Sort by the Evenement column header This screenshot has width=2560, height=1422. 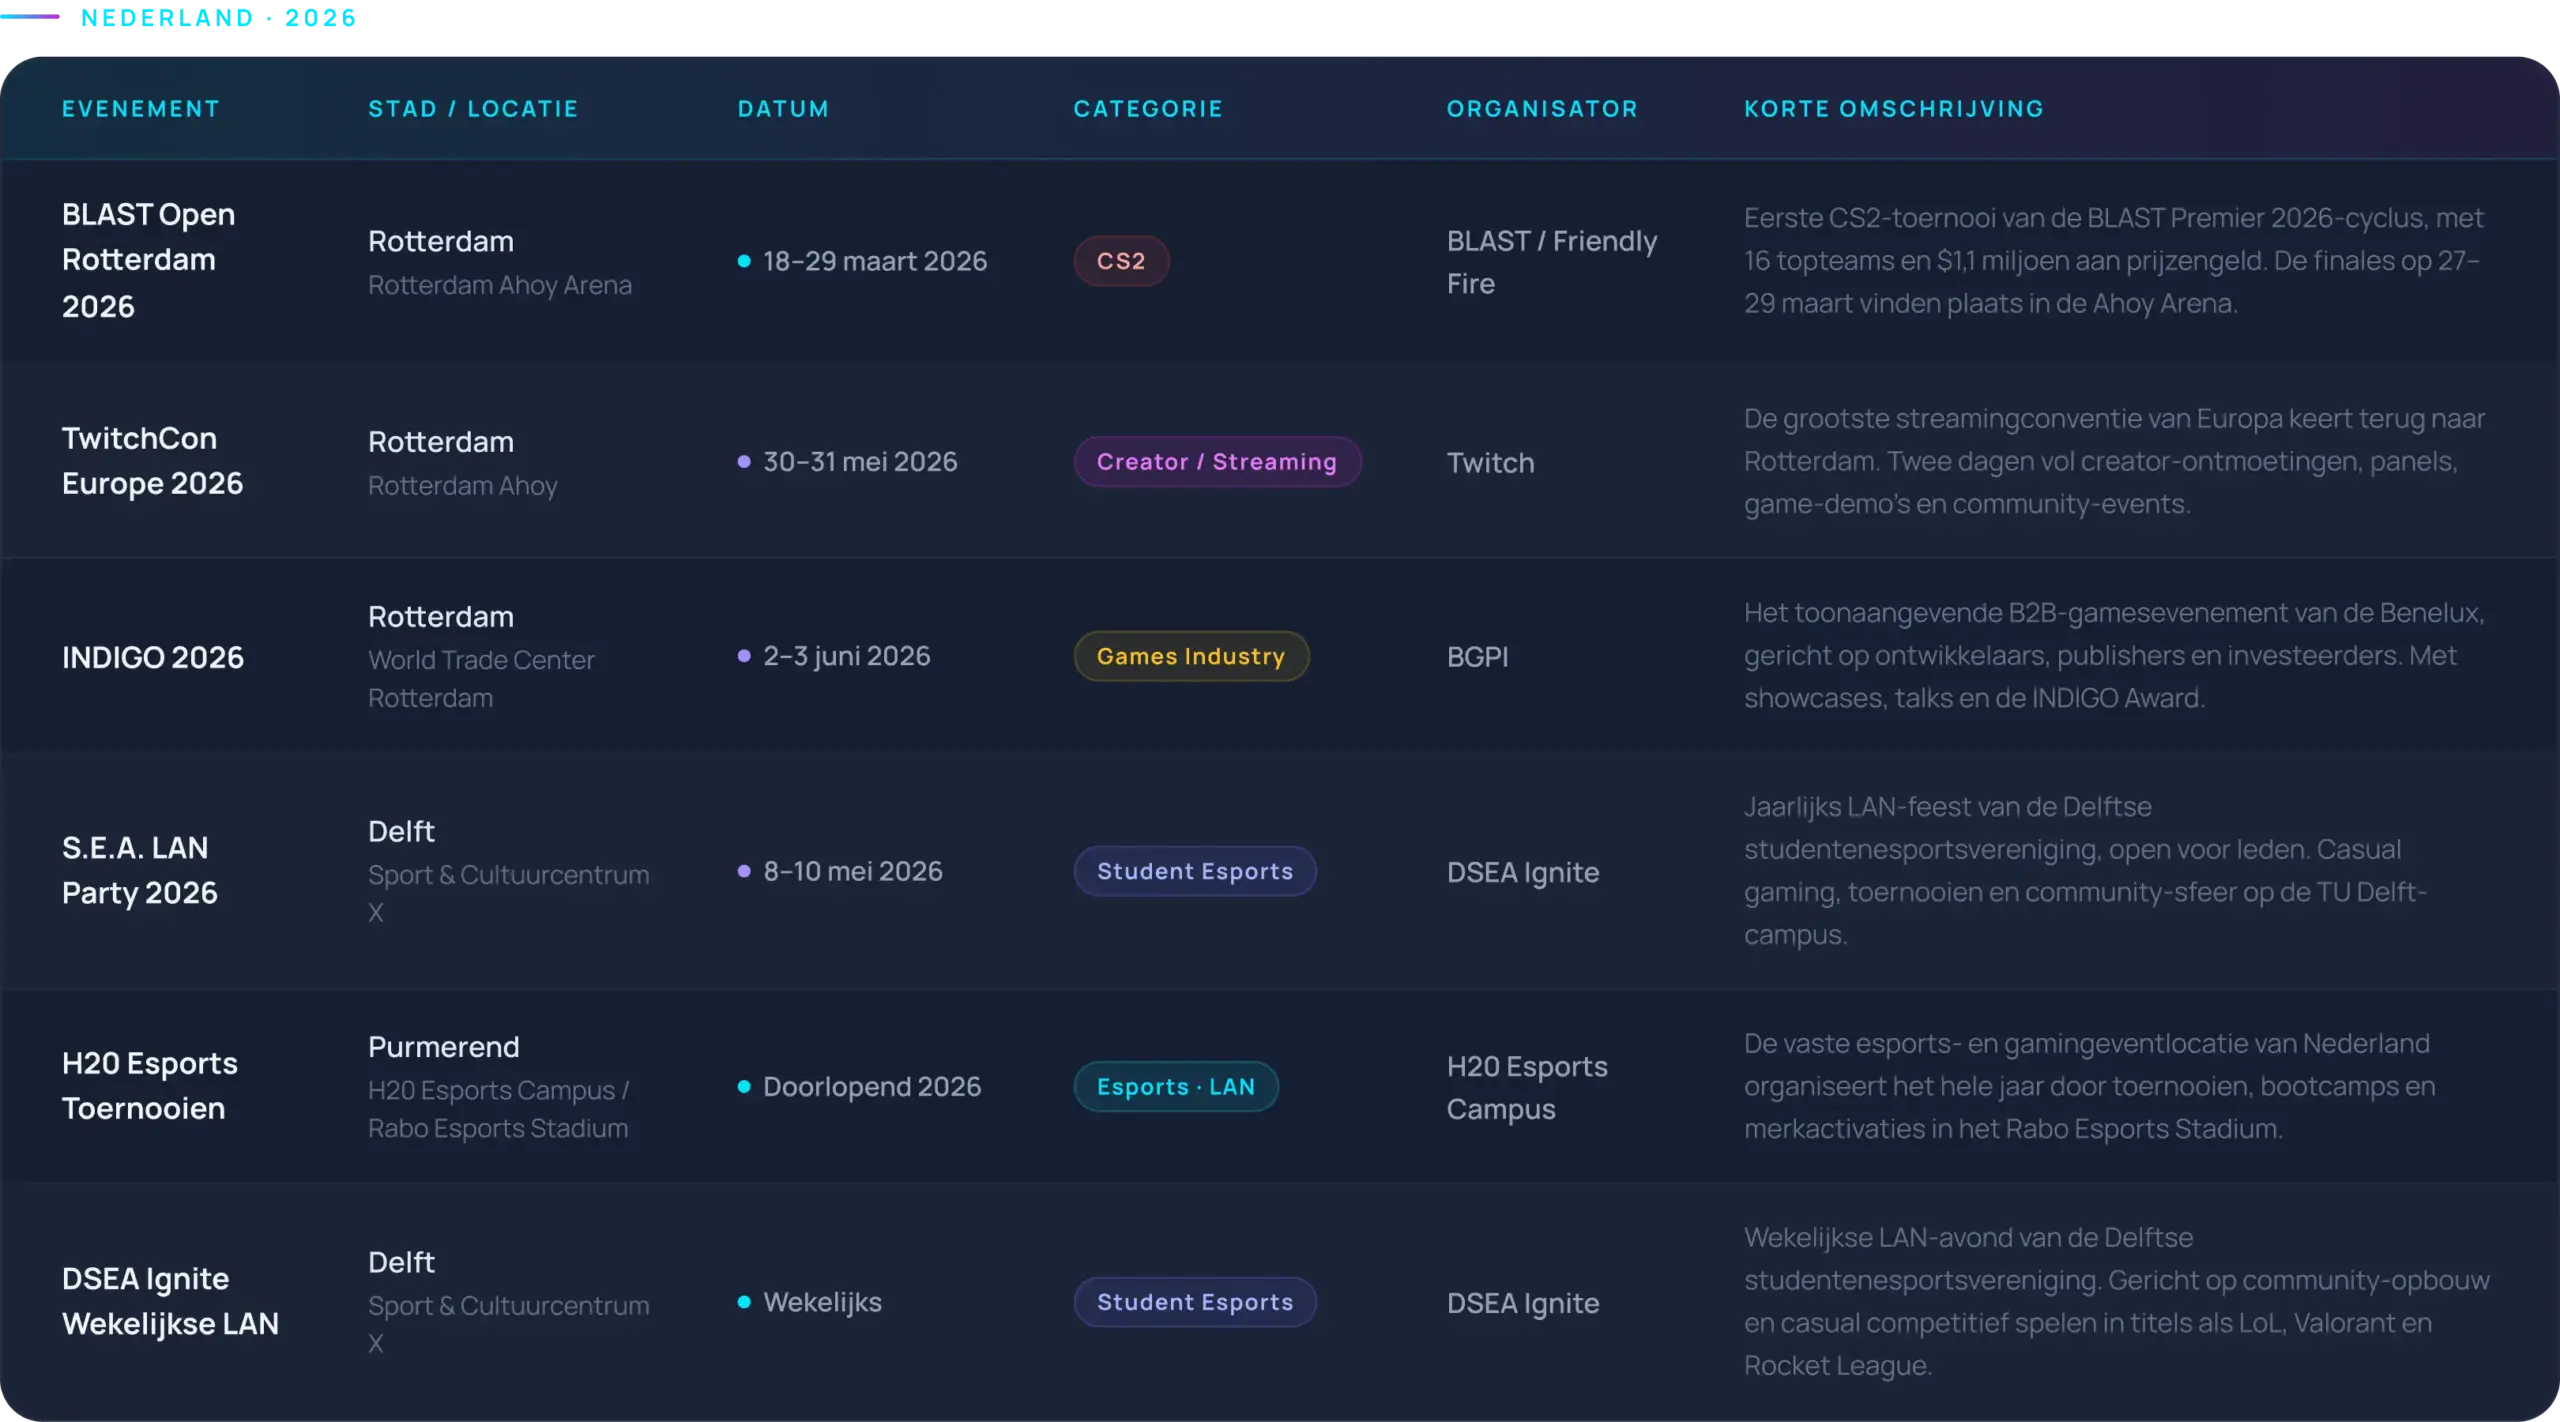pos(140,109)
